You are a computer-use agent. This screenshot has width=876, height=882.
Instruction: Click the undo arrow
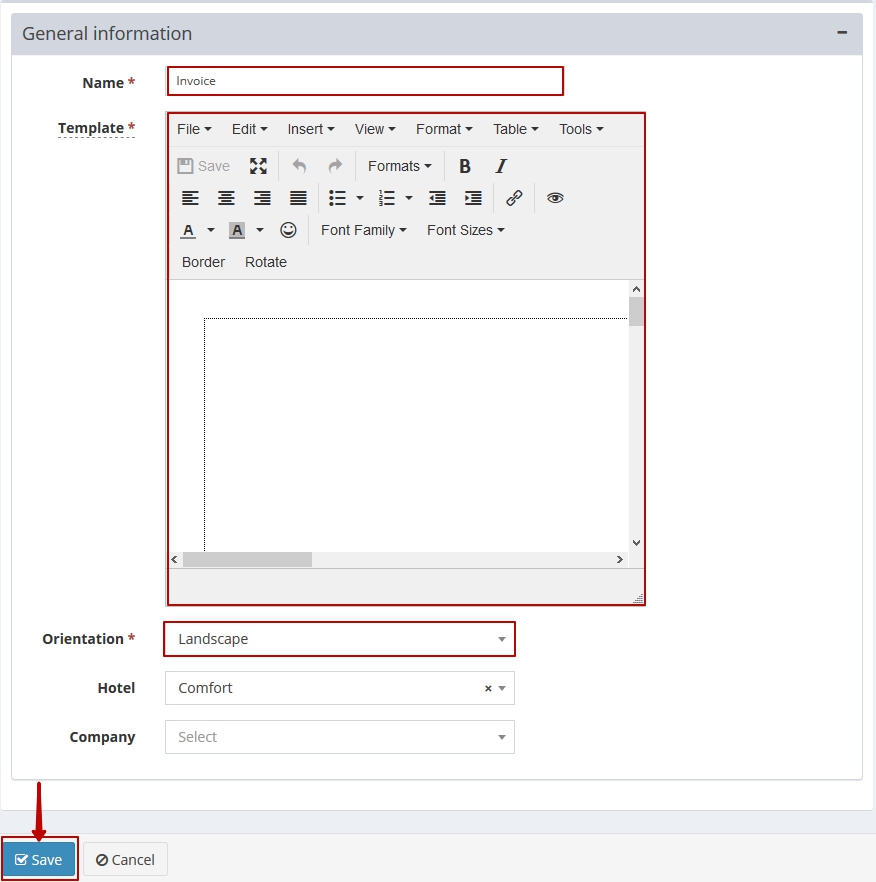[299, 166]
